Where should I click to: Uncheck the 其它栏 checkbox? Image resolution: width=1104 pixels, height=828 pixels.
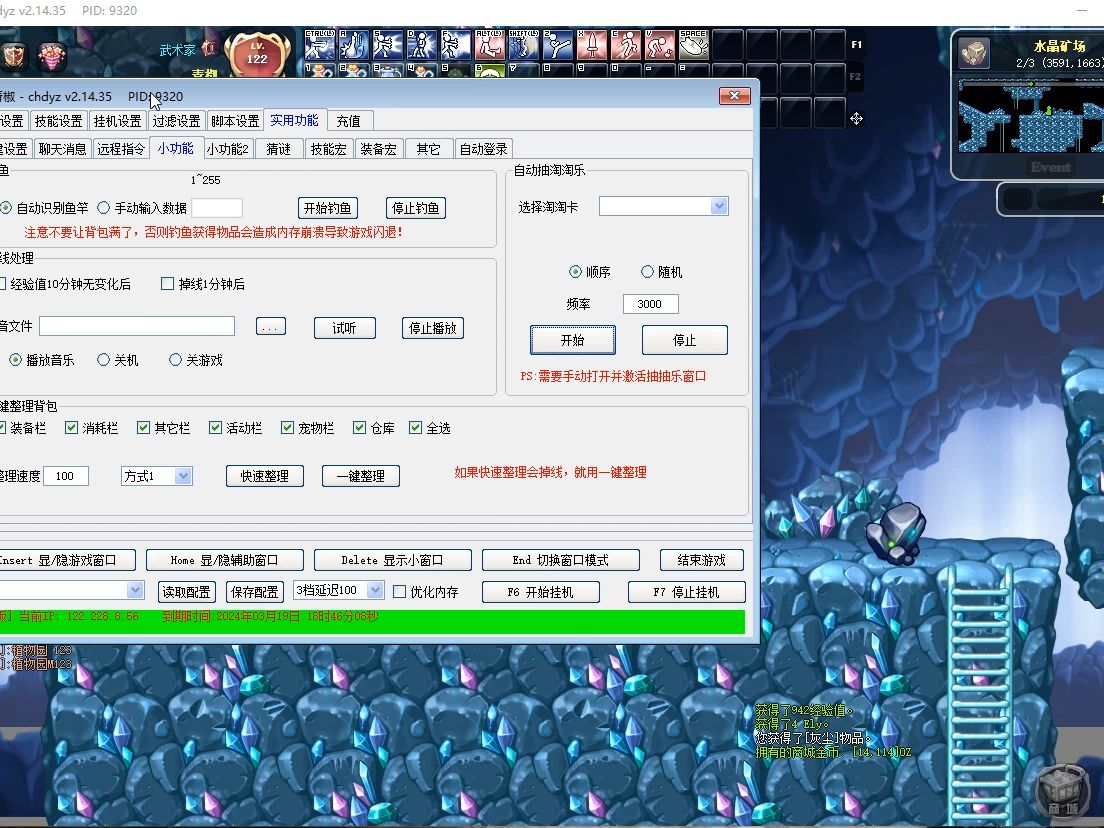point(144,427)
